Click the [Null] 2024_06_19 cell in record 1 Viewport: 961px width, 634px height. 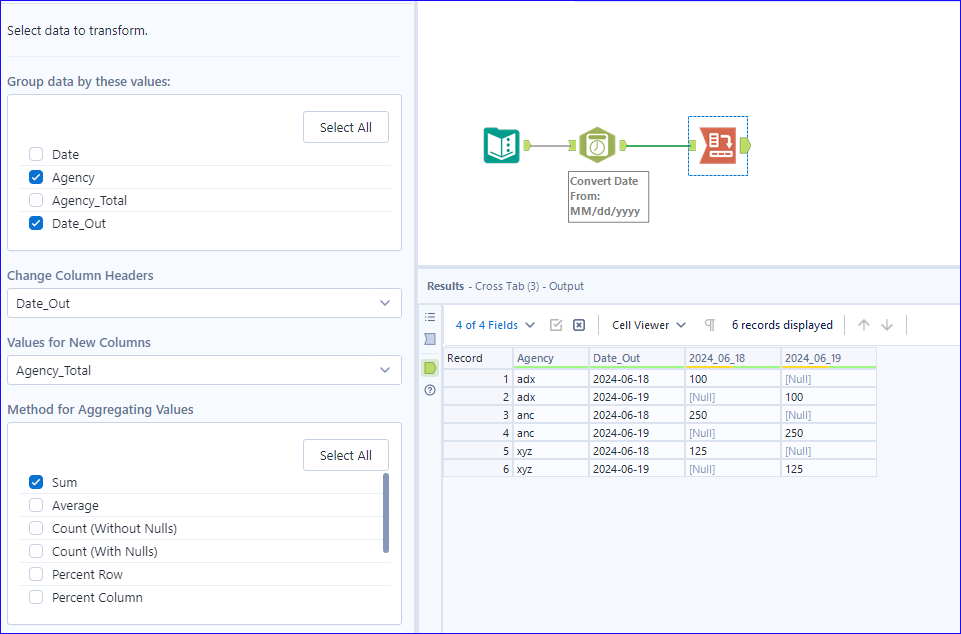pos(829,379)
